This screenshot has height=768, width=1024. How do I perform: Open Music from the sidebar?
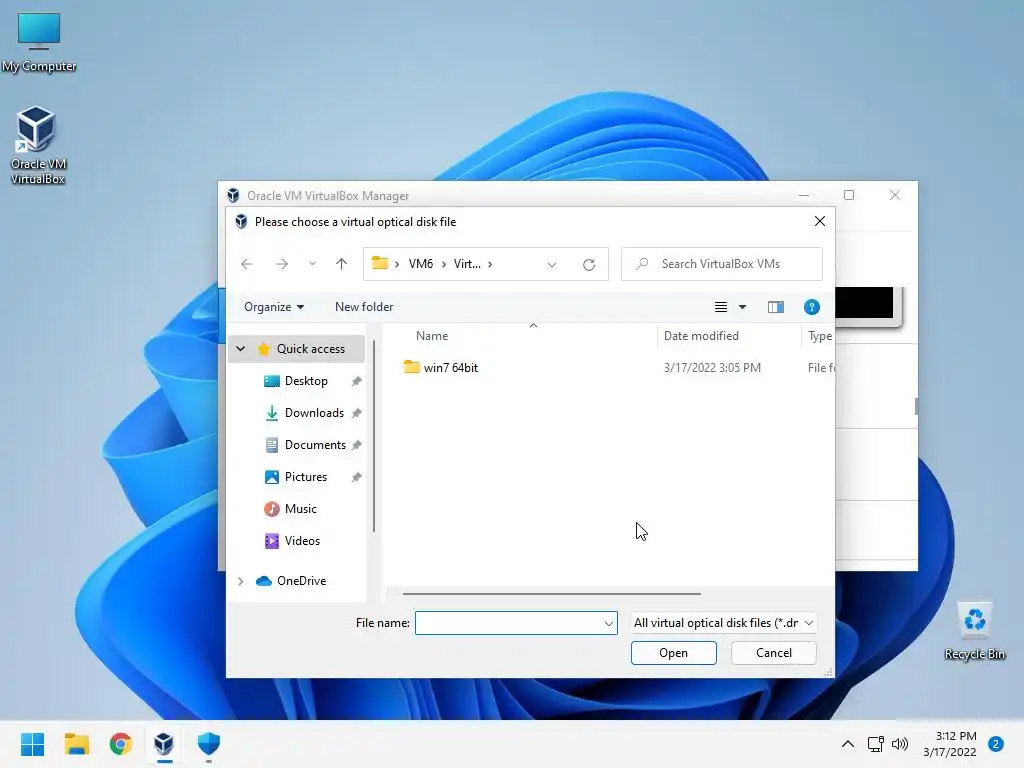pos(300,509)
